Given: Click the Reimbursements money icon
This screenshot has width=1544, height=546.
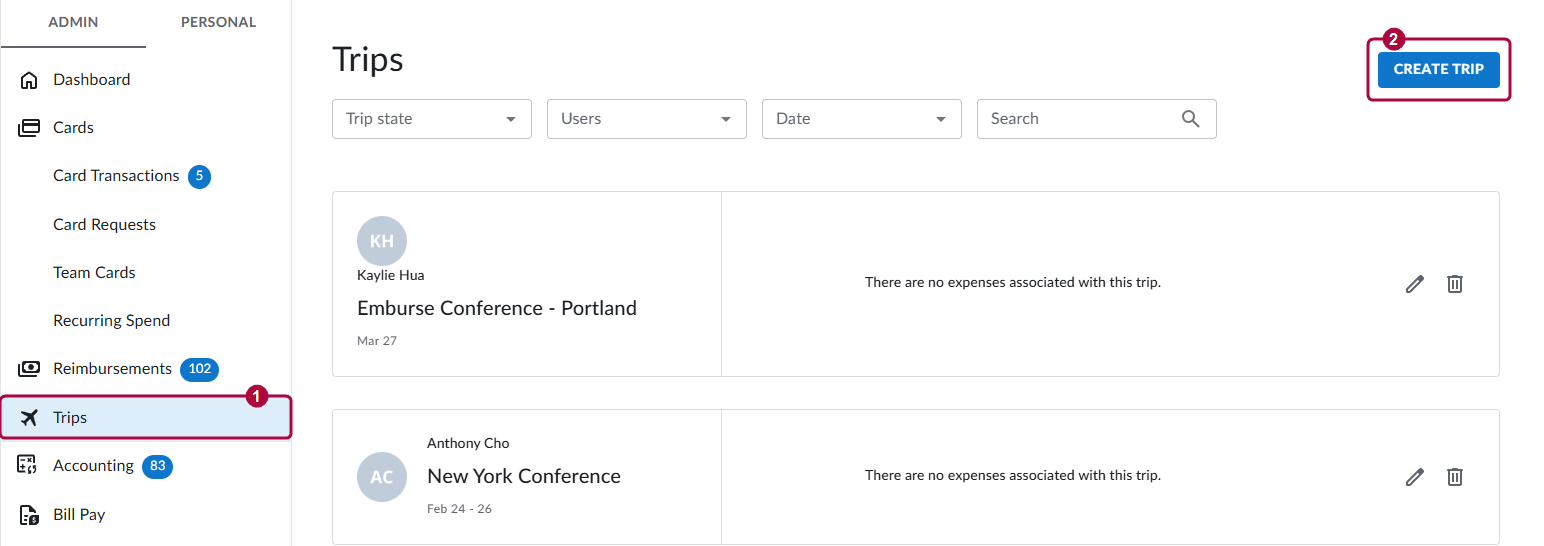Looking at the screenshot, I should [x=29, y=369].
